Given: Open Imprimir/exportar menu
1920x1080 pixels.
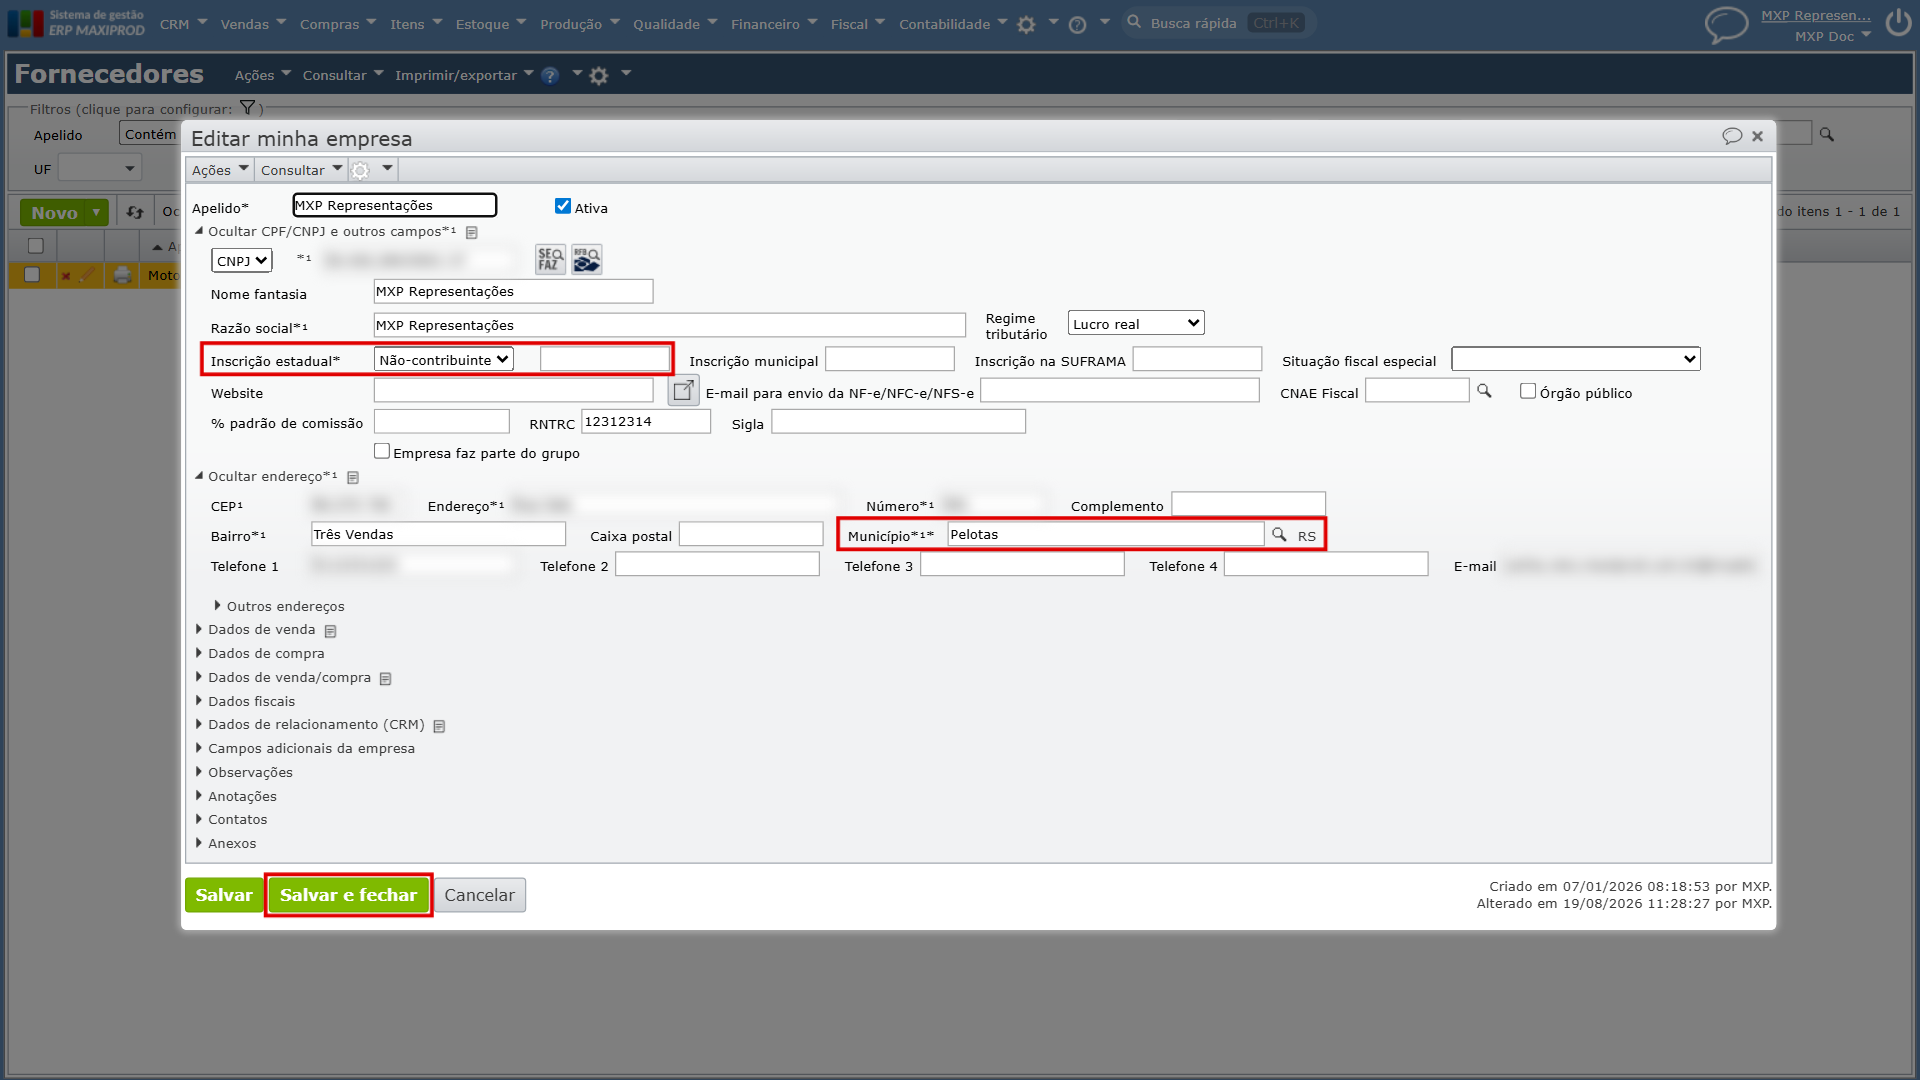Looking at the screenshot, I should click(x=464, y=76).
